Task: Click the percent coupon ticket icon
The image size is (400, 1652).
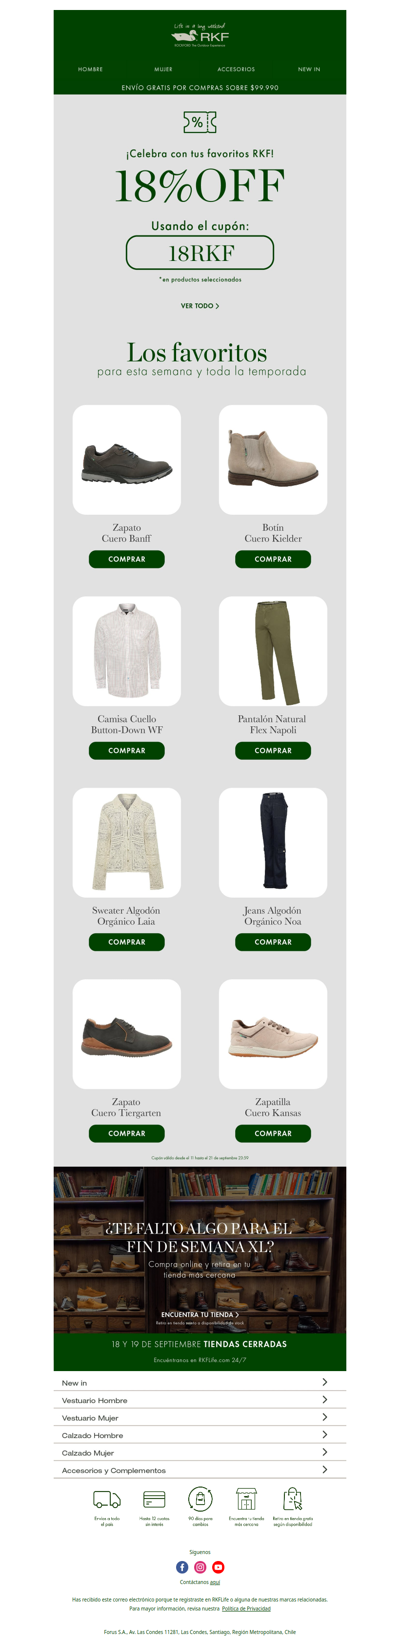Action: click(x=200, y=122)
